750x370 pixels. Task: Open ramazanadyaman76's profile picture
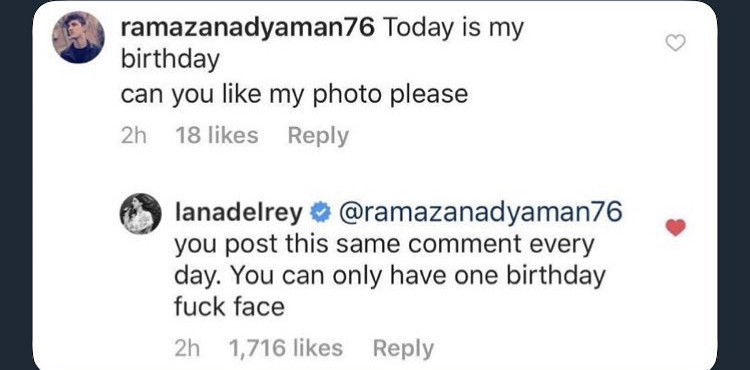(x=78, y=37)
